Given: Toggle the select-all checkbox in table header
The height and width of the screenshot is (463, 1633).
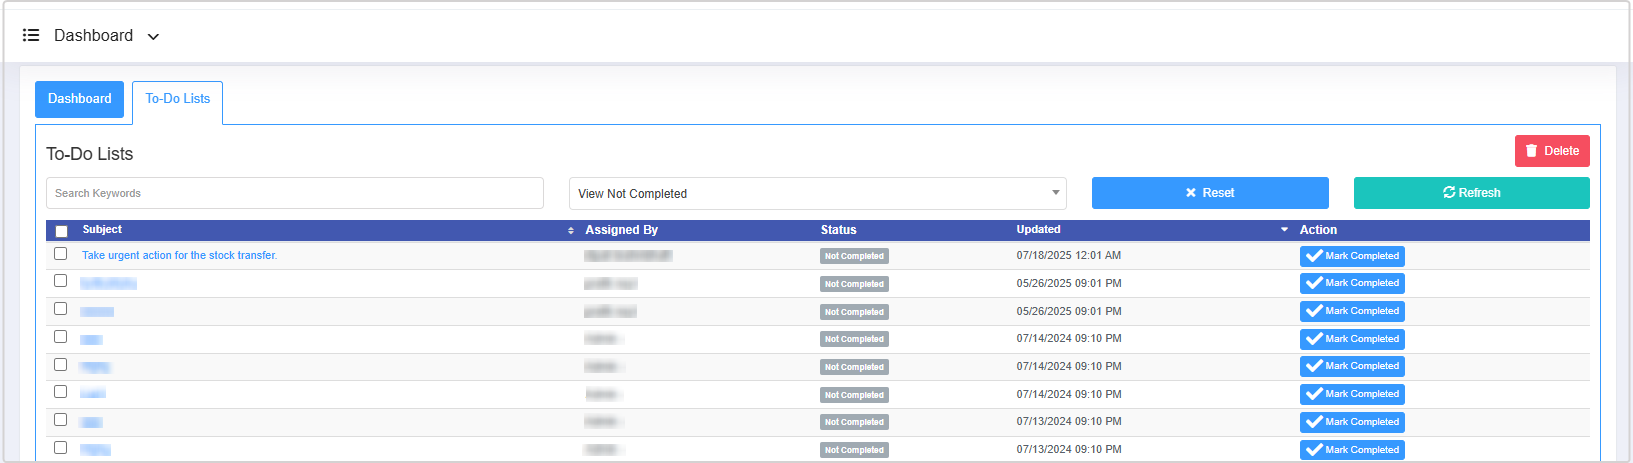Looking at the screenshot, I should click(x=61, y=231).
